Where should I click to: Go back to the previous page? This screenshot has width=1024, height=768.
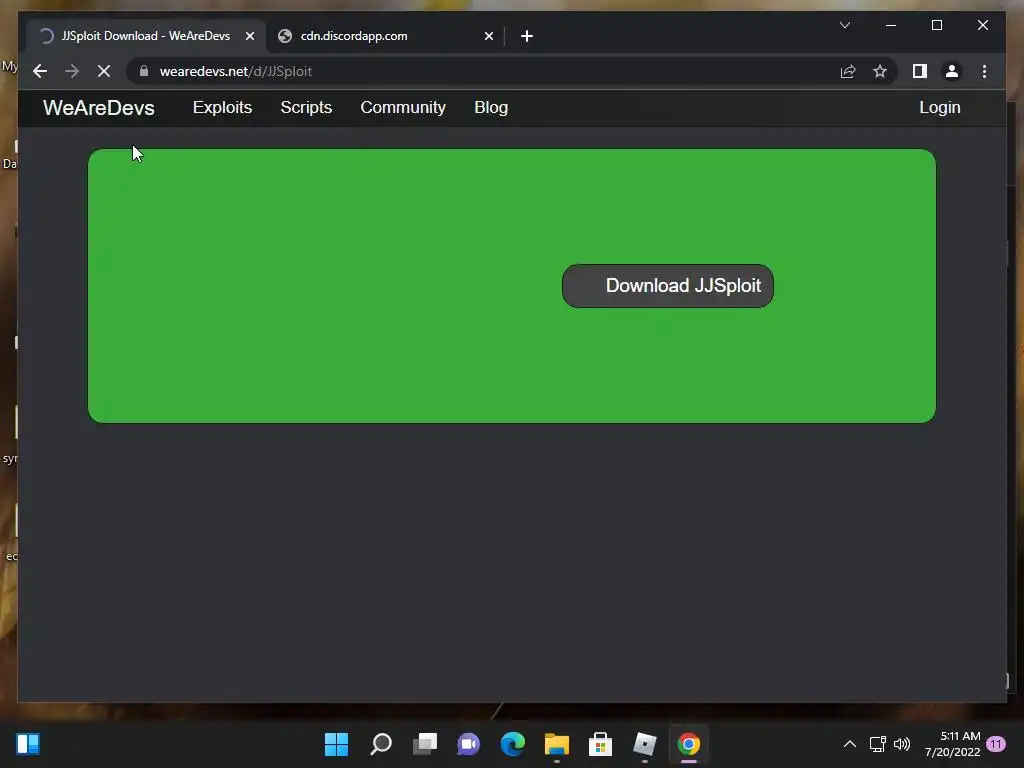click(x=40, y=71)
